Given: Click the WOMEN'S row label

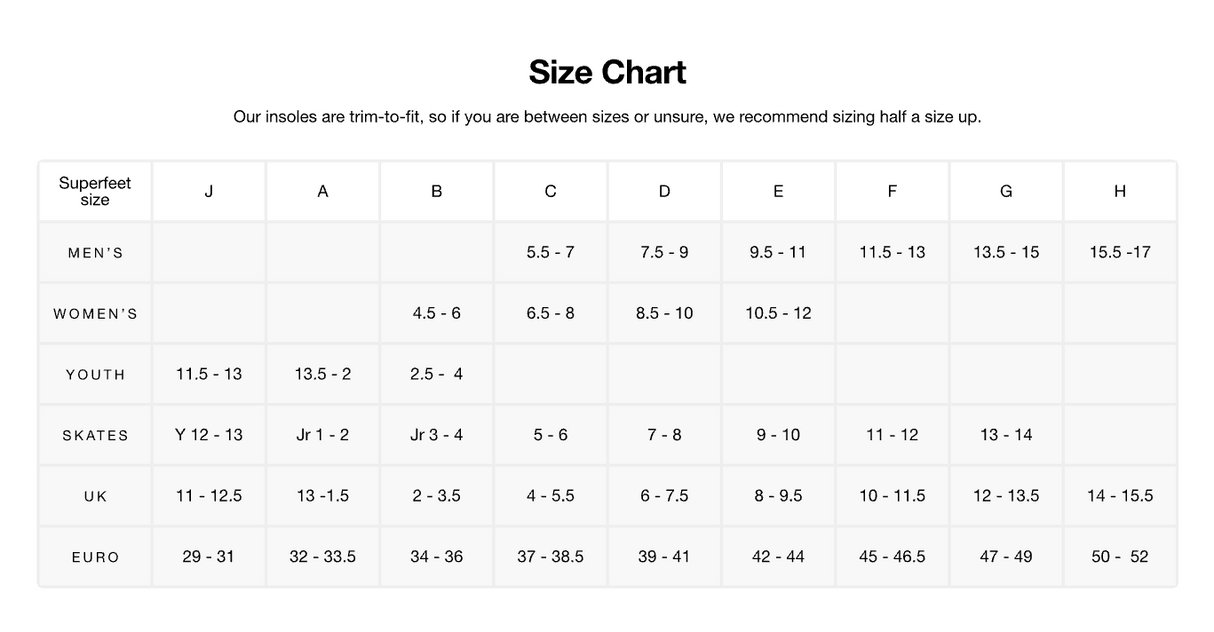Looking at the screenshot, I should coord(95,314).
